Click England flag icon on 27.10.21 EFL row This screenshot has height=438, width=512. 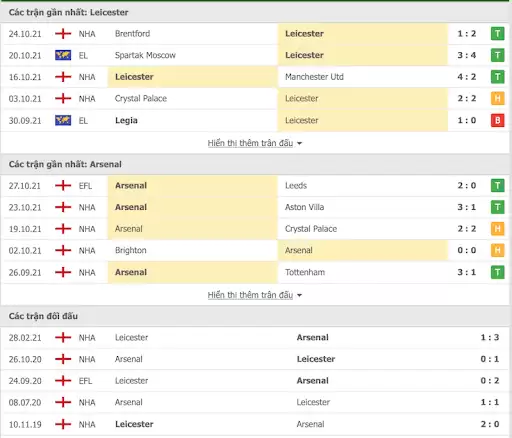pyautogui.click(x=63, y=185)
